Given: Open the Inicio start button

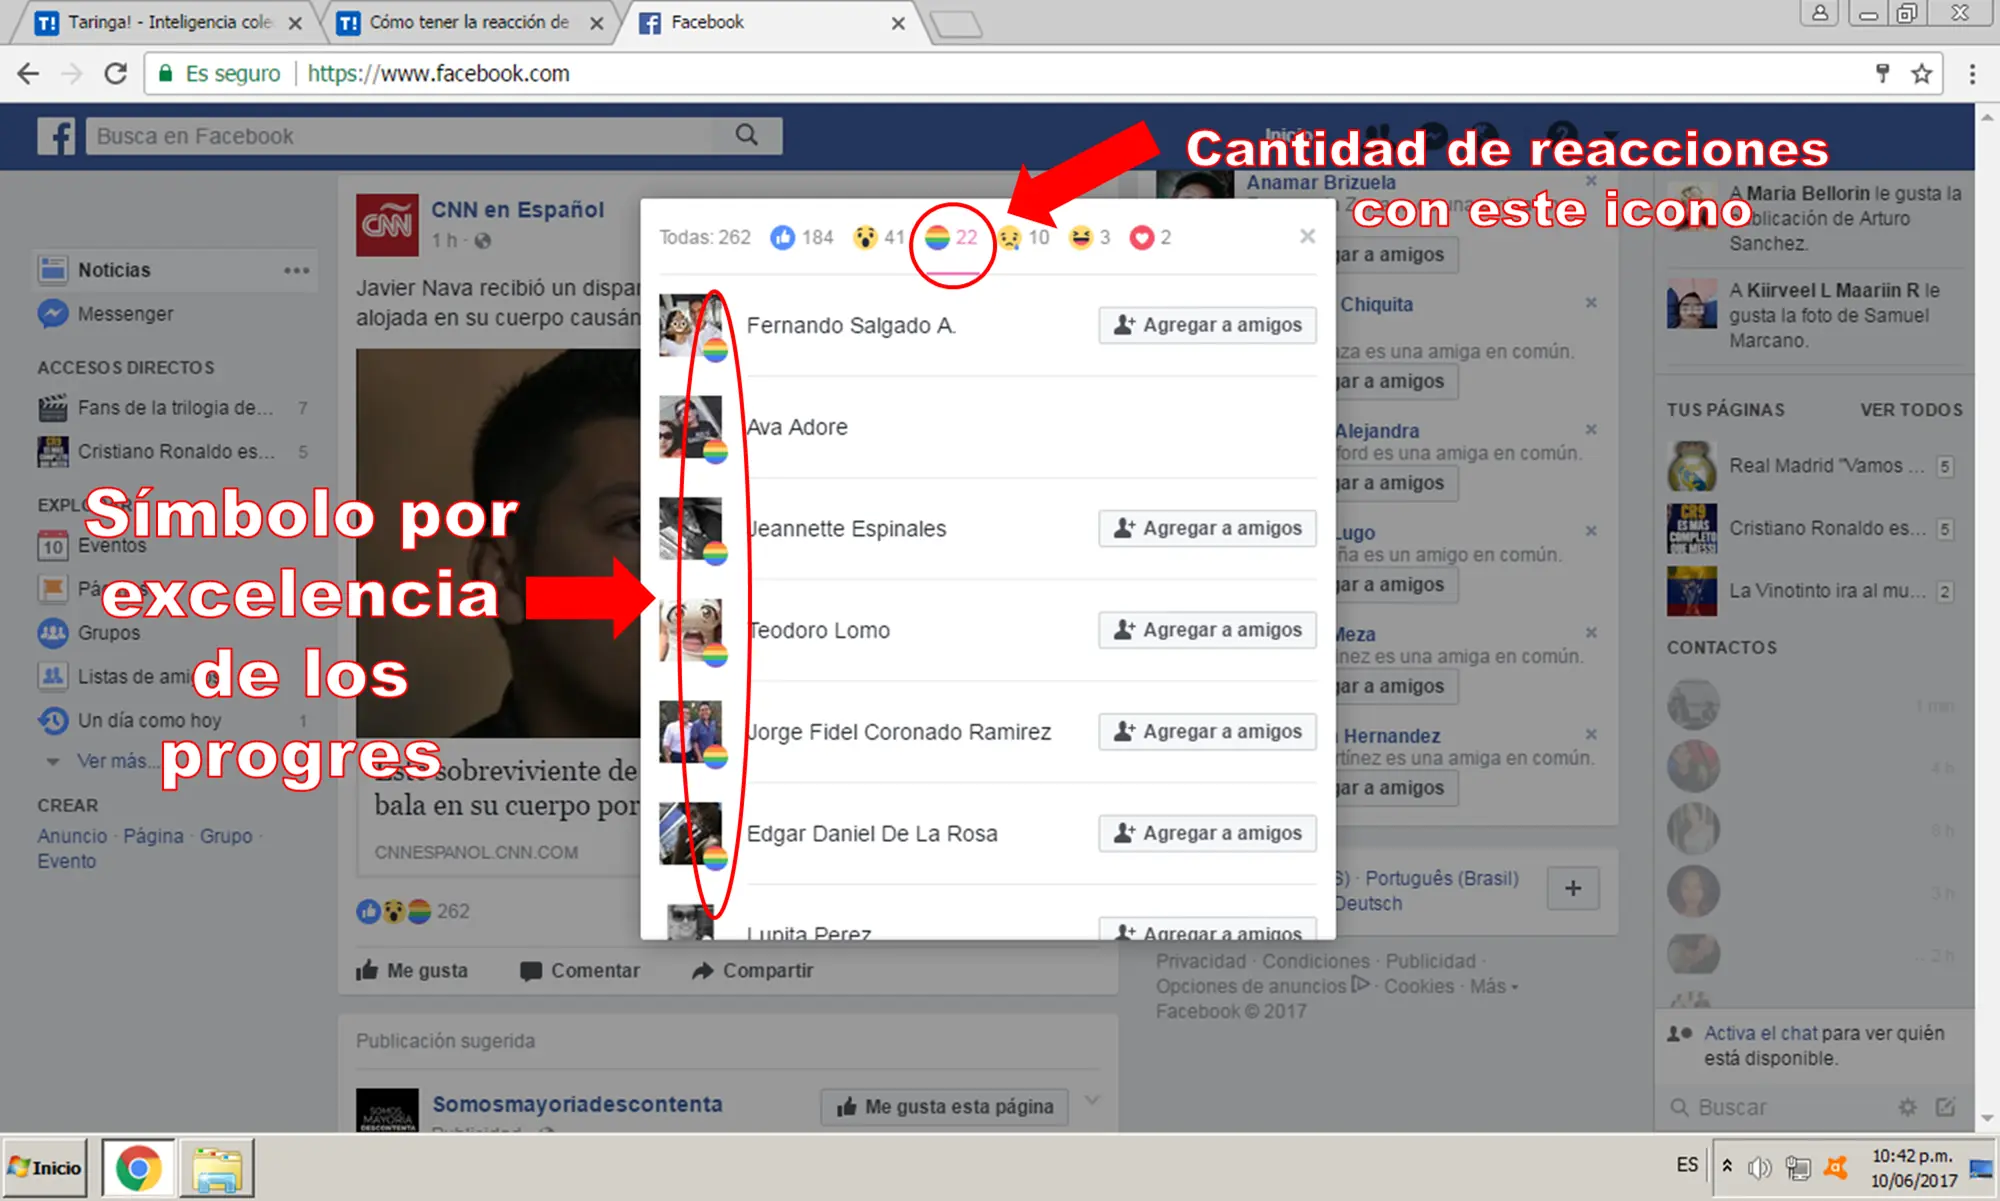Looking at the screenshot, I should (x=44, y=1167).
